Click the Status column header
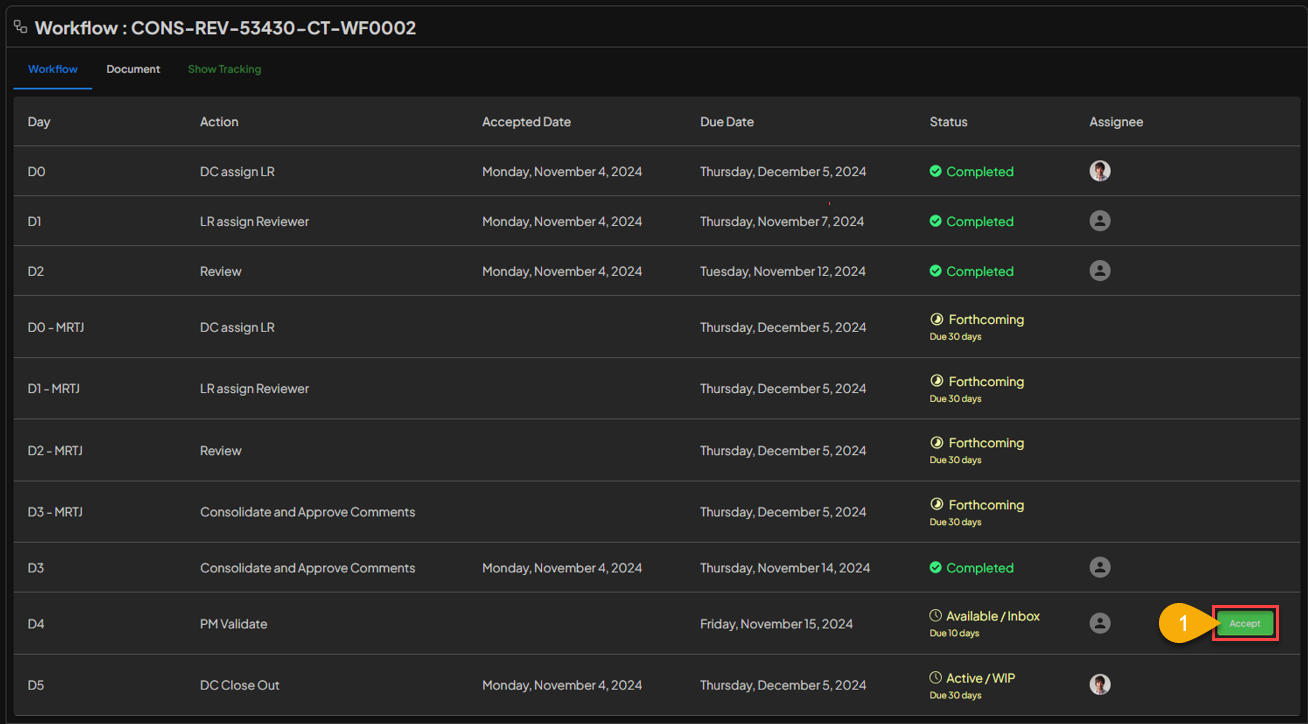This screenshot has width=1308, height=724. point(948,122)
